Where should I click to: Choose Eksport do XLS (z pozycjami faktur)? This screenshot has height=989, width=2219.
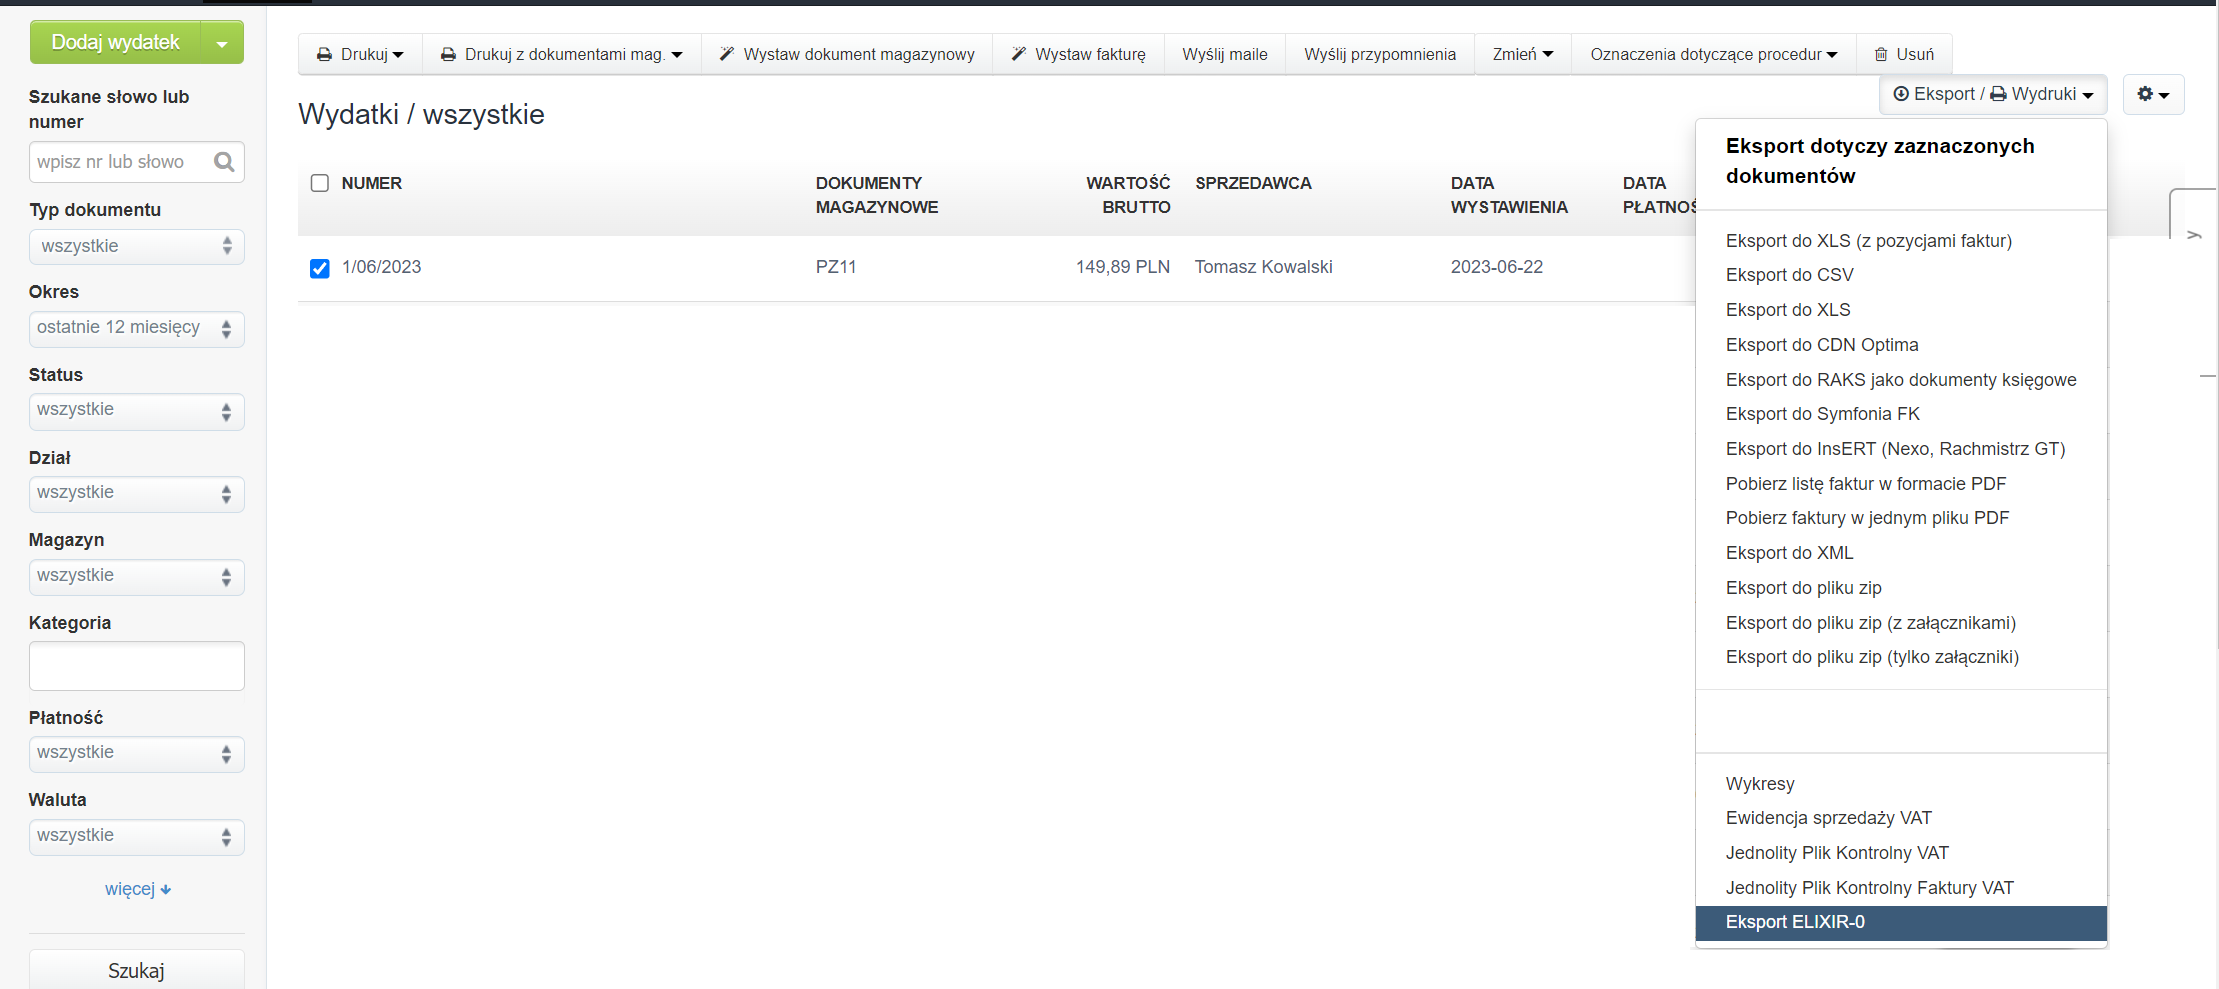[x=1869, y=241]
